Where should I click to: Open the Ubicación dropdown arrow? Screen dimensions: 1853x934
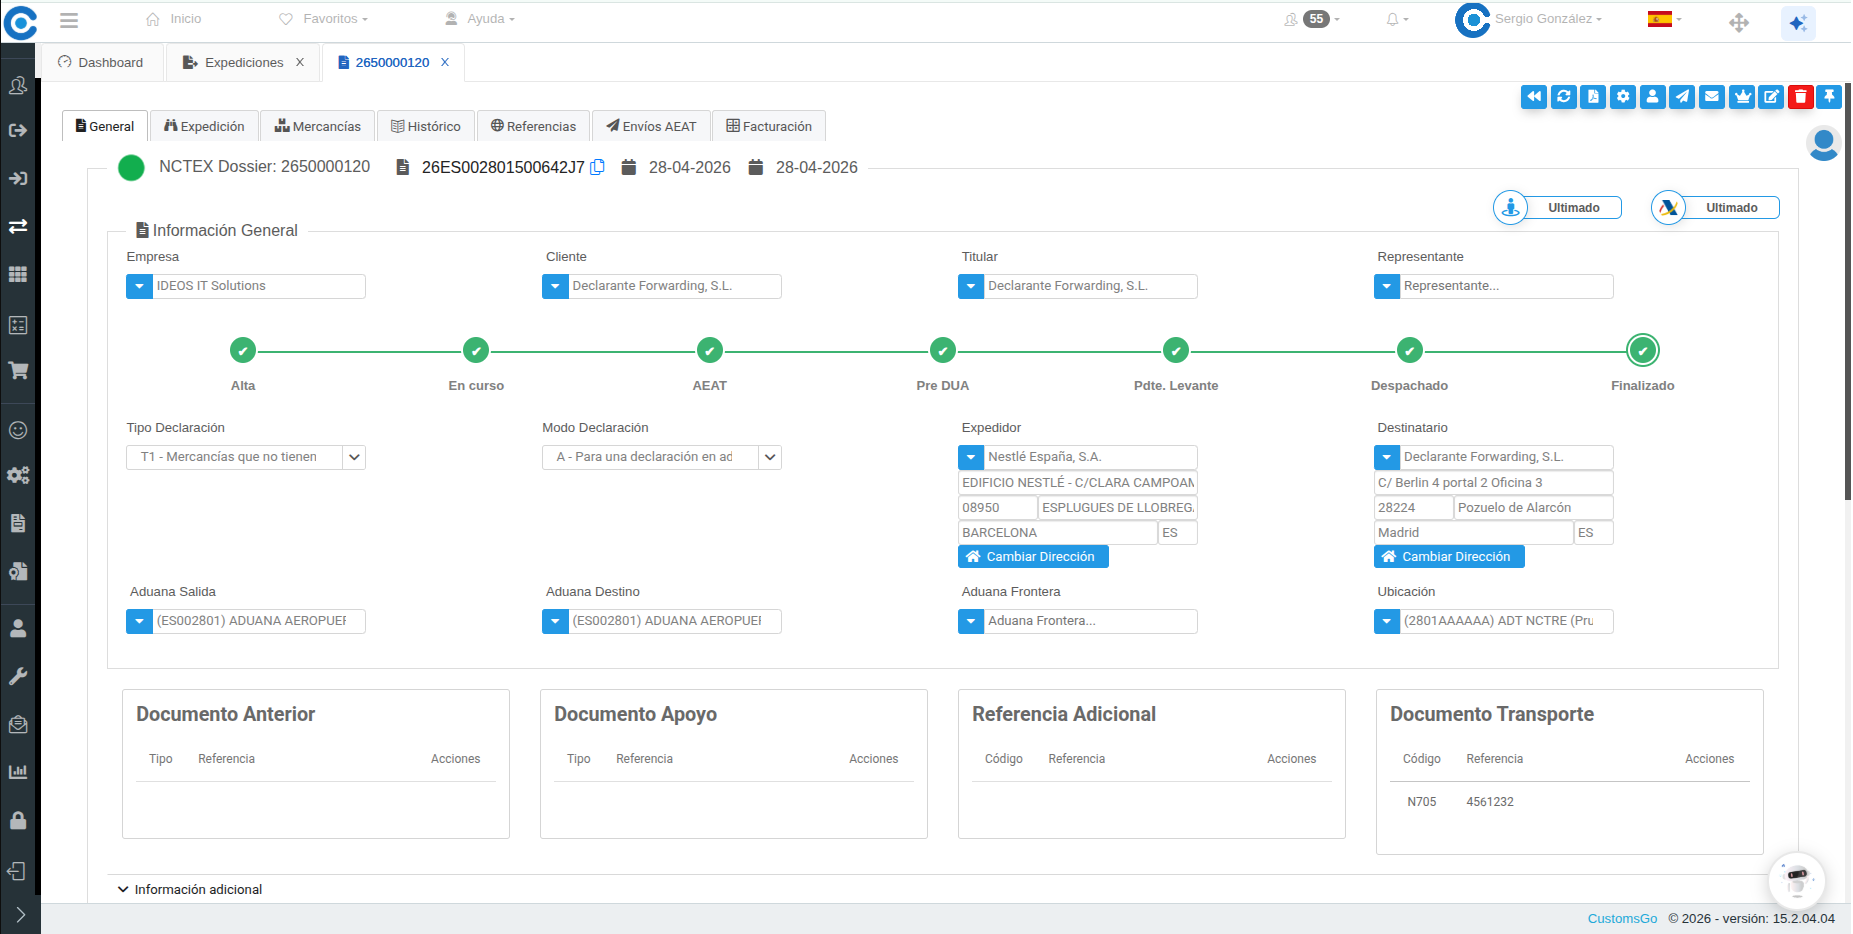(1387, 621)
